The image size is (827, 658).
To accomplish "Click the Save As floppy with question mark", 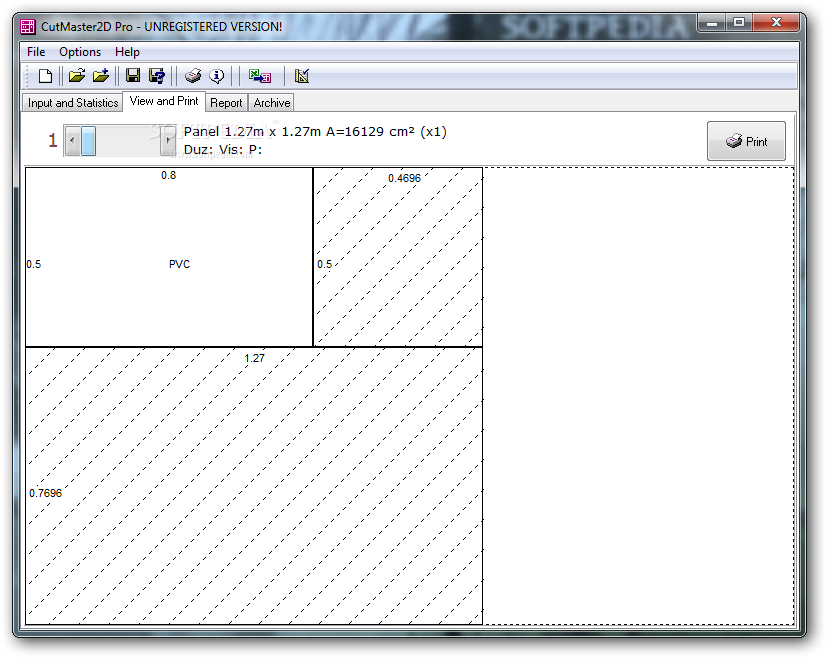I will click(157, 76).
